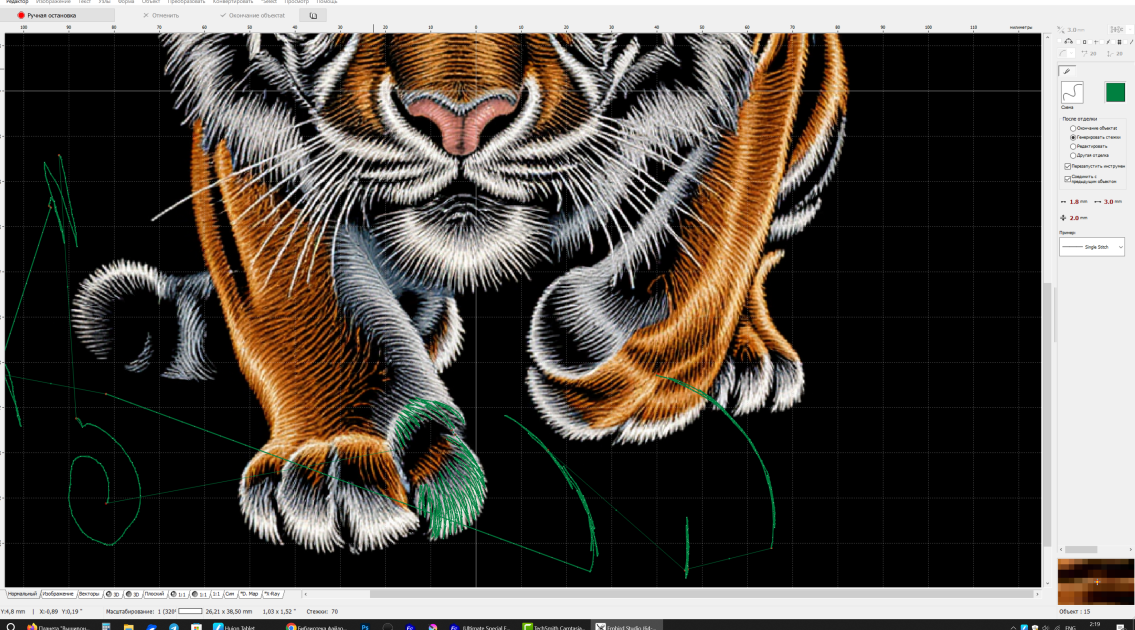Edit the 3.0 mm red stitch value
Screen dimensions: 1135x630
pos(1108,202)
